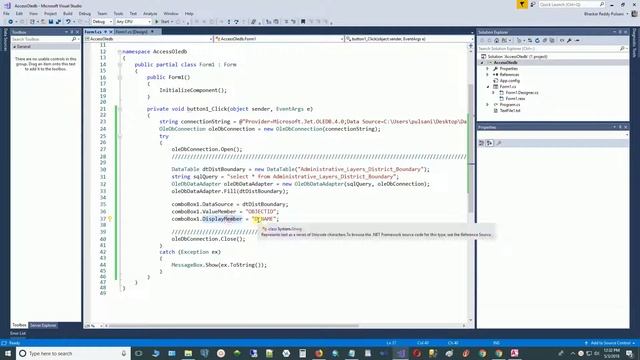Click the Refresh icon in Solution Explorer
640x360 pixels.
(x=537, y=40)
